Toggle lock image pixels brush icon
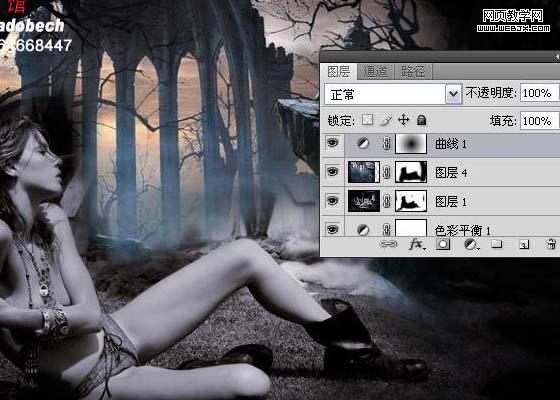This screenshot has width=560, height=400. pos(386,120)
